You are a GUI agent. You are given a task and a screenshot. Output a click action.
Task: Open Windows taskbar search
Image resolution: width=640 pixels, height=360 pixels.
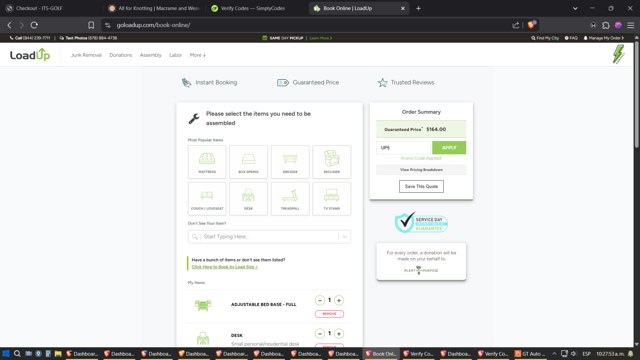coord(17,353)
